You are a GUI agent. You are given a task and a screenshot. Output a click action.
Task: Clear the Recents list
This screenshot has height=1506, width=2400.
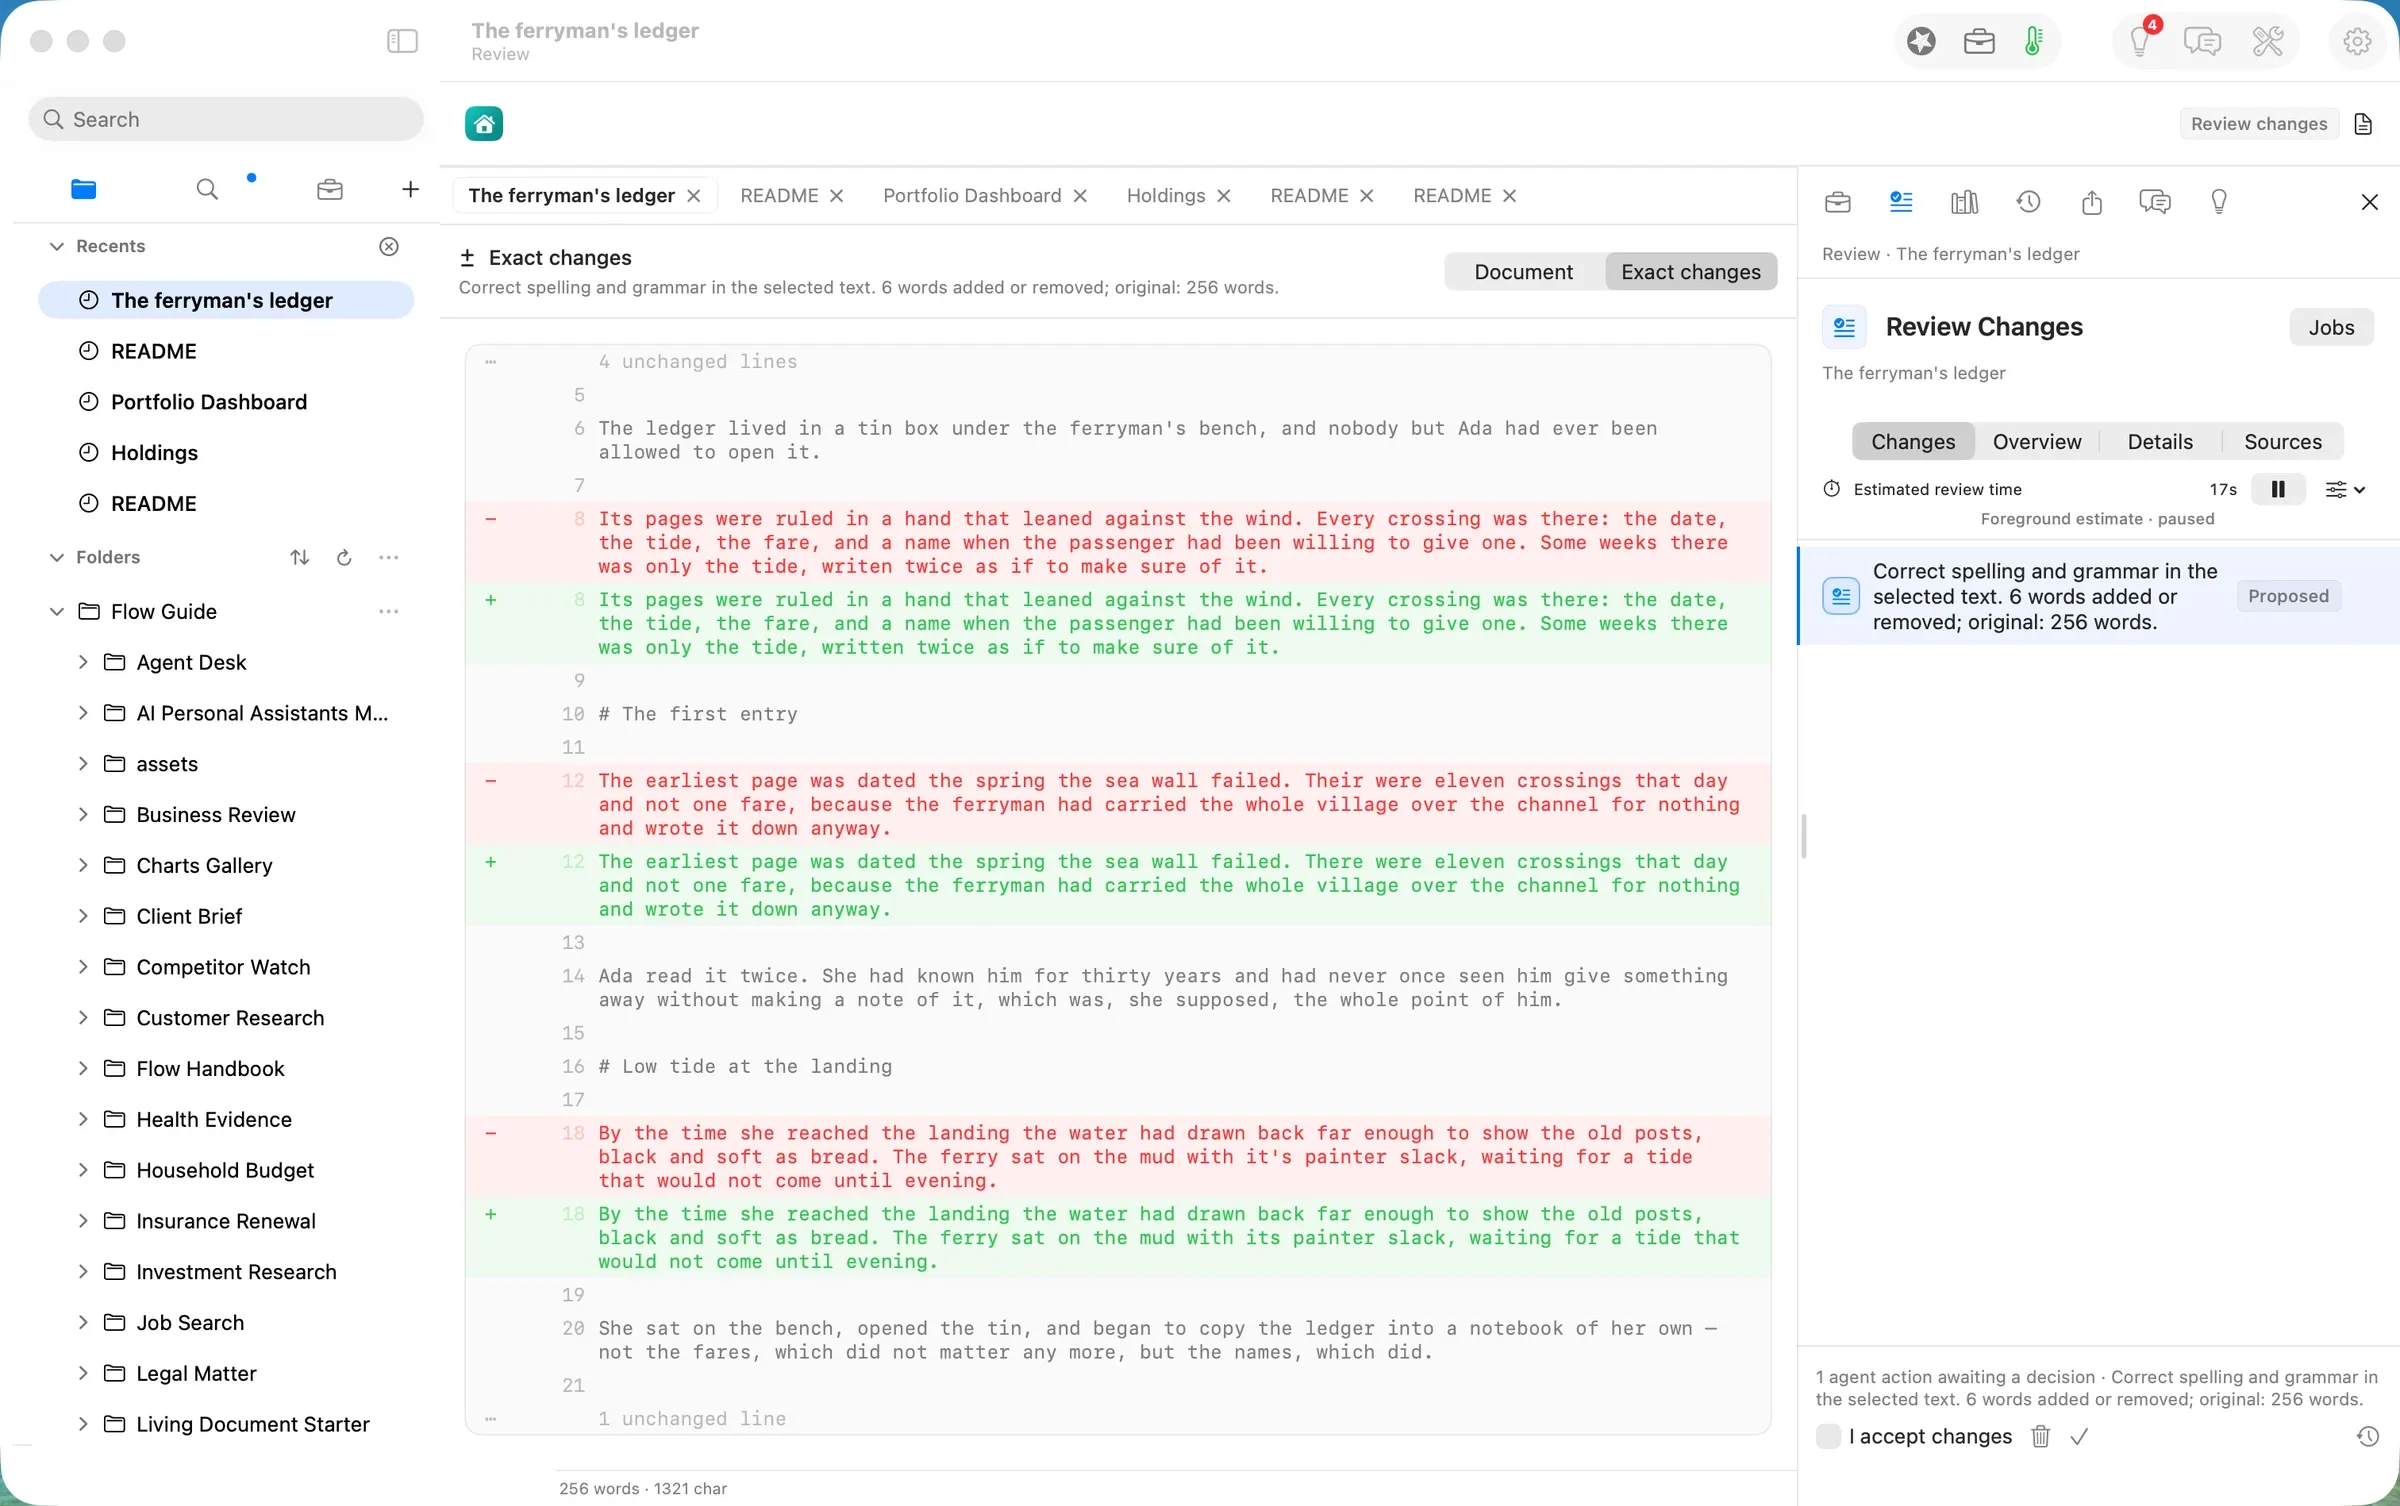click(389, 246)
